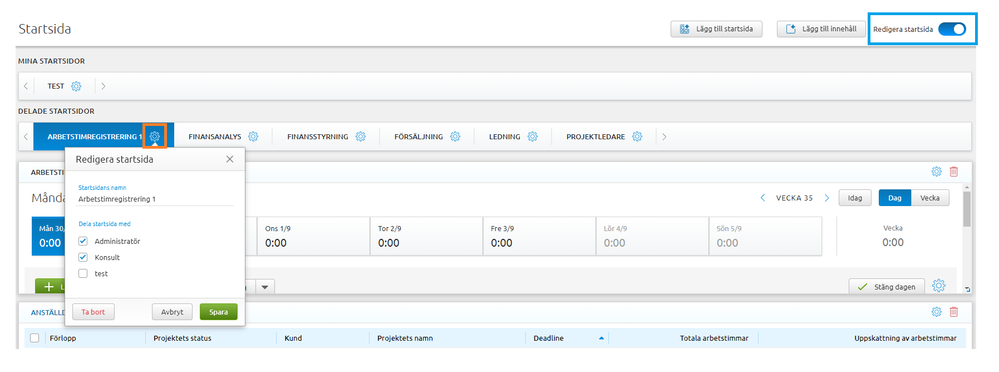This screenshot has width=999, height=372.
Task: Go to previous week before Vecka 35
Action: [x=763, y=198]
